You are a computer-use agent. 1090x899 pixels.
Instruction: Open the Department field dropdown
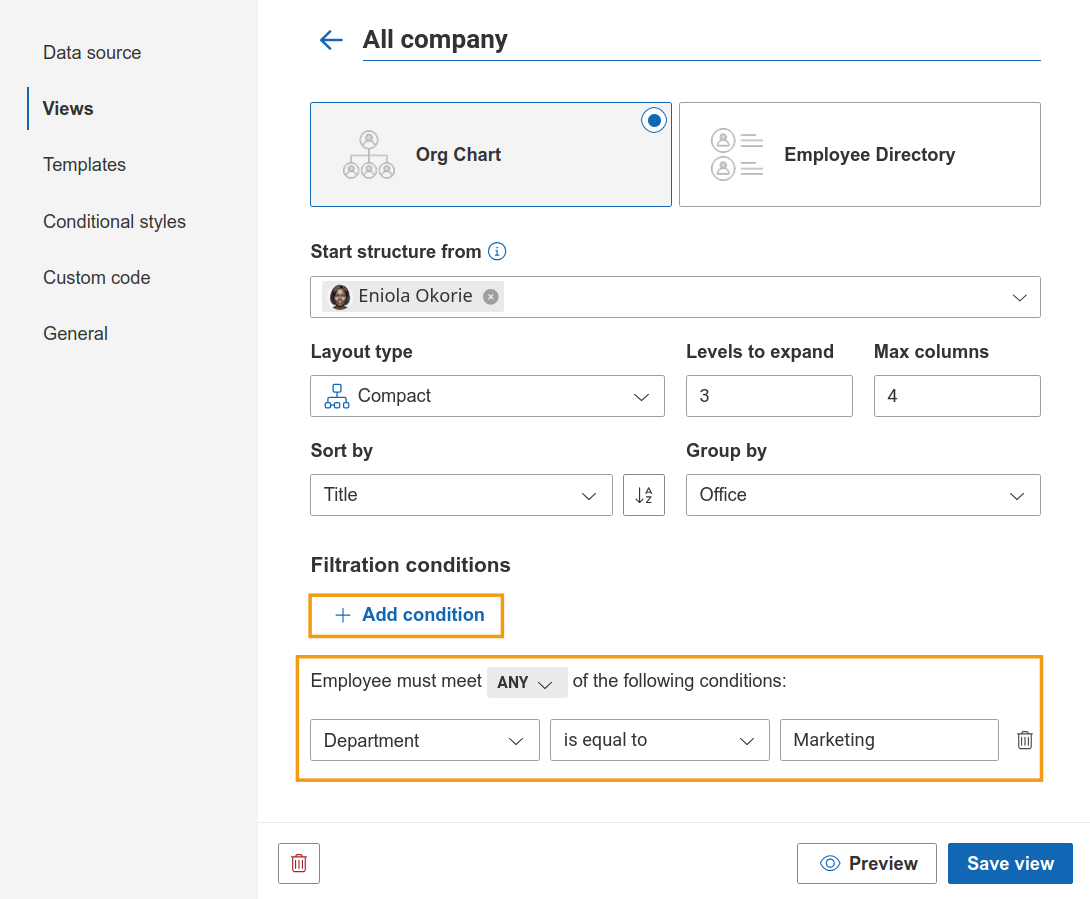[x=425, y=740]
